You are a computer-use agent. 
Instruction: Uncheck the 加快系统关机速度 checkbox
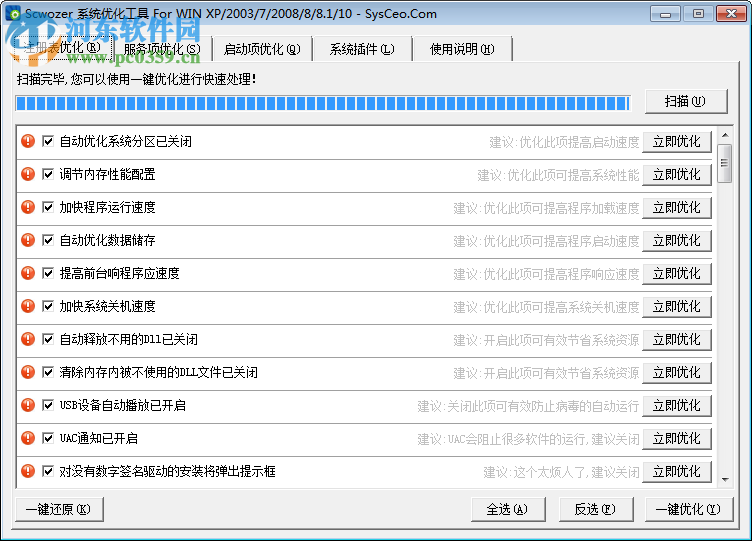tap(47, 306)
